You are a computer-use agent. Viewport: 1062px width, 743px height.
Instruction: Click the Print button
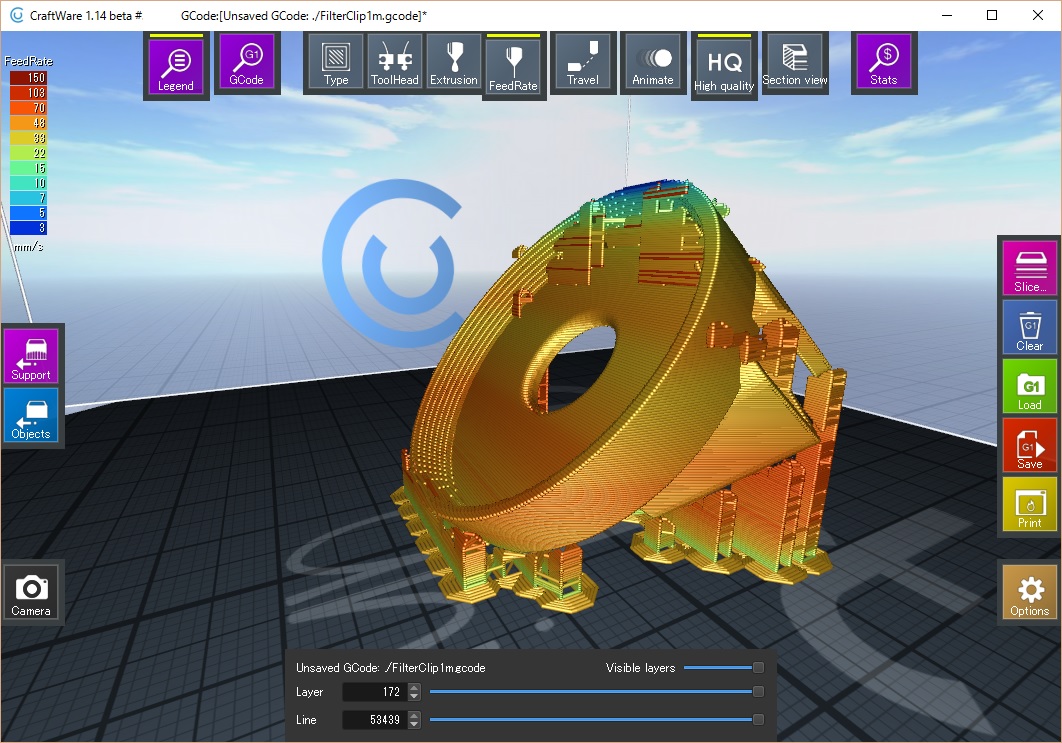click(x=1028, y=506)
